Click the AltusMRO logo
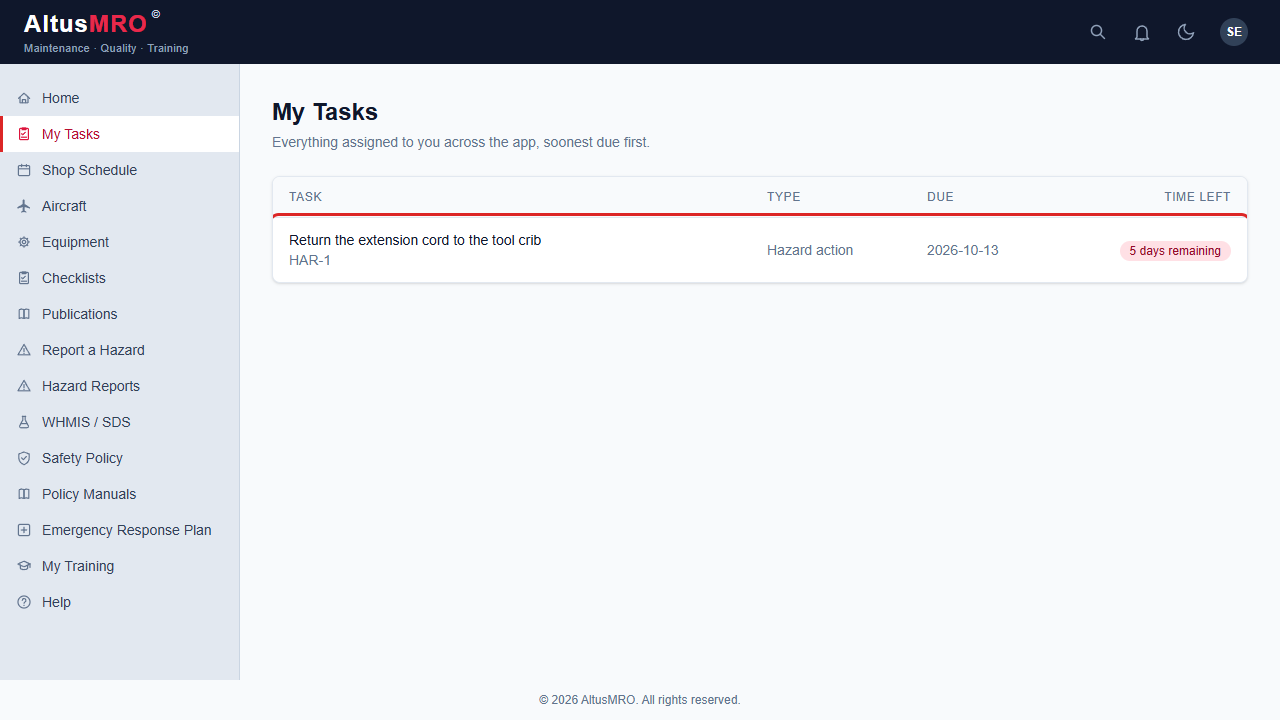Viewport: 1280px width, 720px height. pyautogui.click(x=92, y=24)
